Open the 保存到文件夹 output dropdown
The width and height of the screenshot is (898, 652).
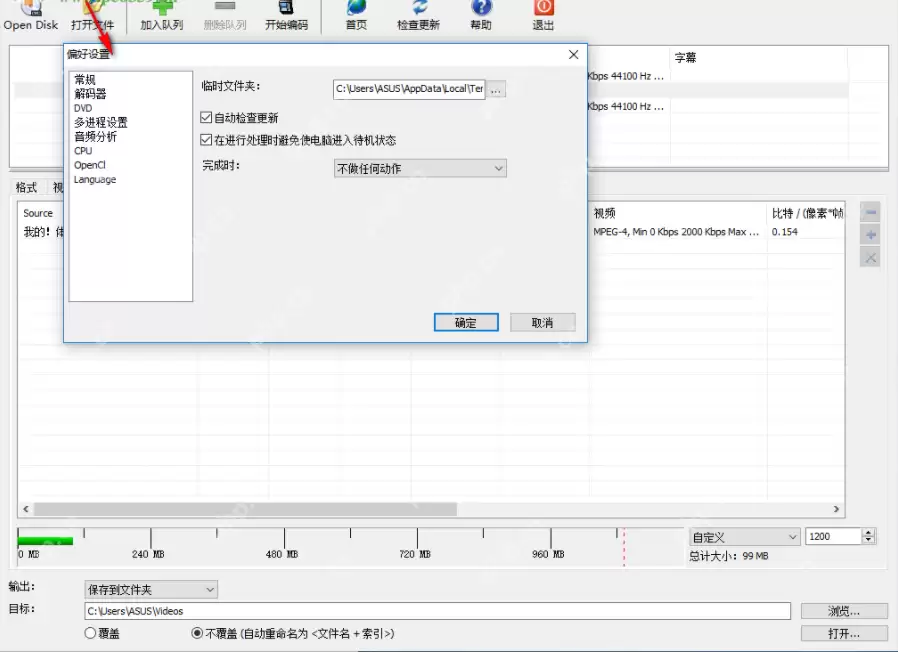coord(151,590)
